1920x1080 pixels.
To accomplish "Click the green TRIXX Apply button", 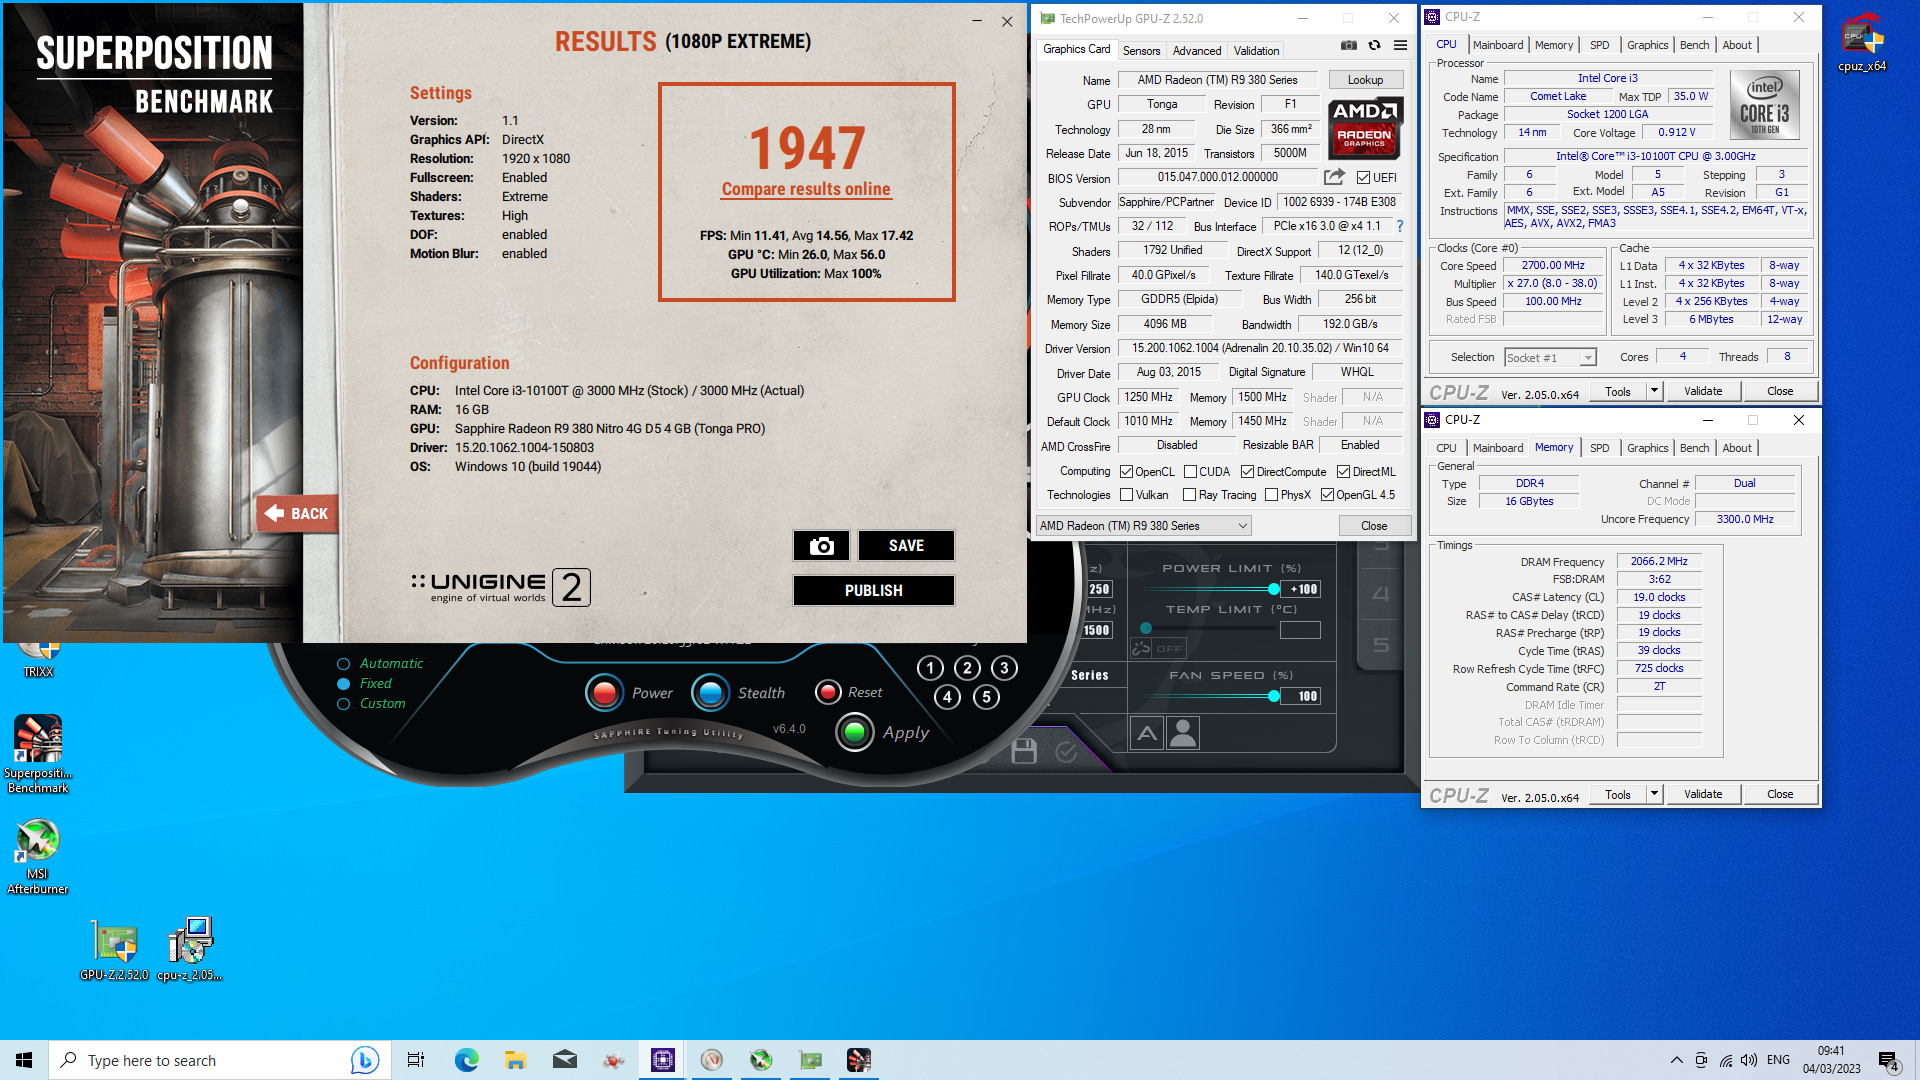I will coord(855,733).
